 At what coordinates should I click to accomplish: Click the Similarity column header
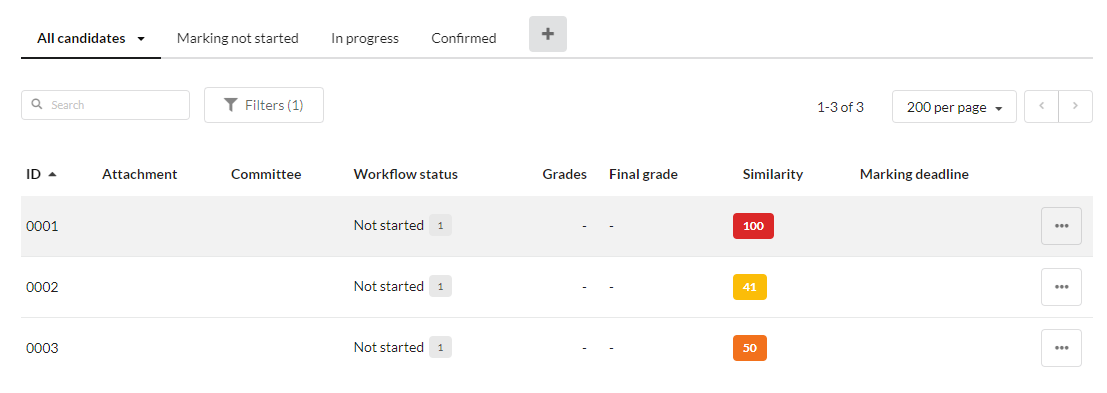coord(772,174)
